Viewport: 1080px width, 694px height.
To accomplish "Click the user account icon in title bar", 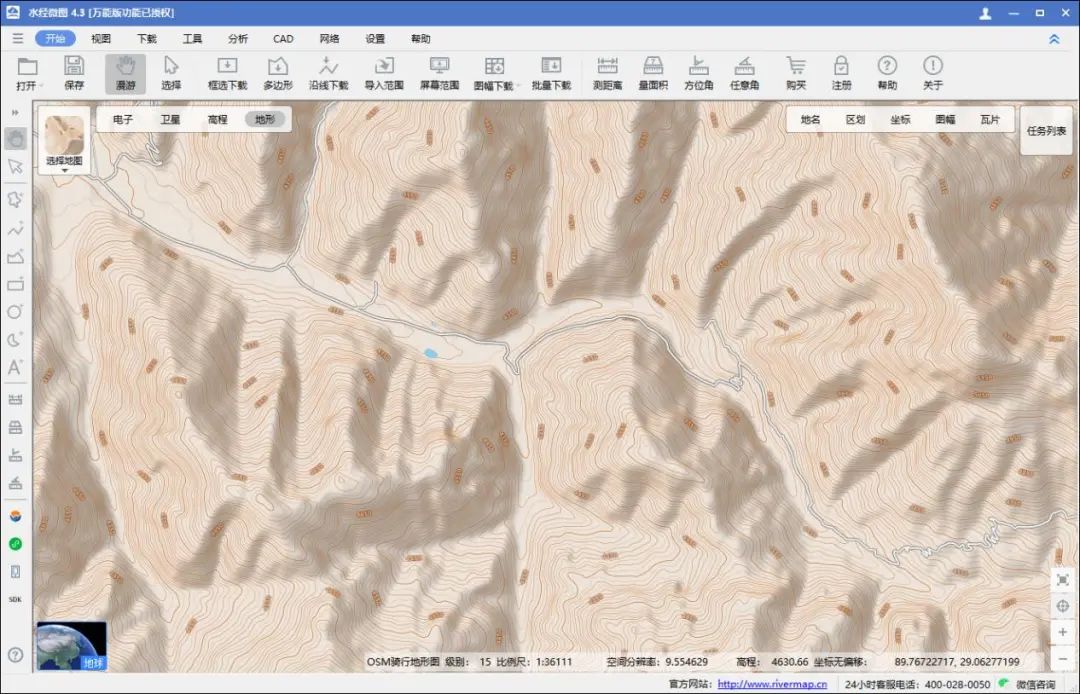I will click(x=986, y=13).
